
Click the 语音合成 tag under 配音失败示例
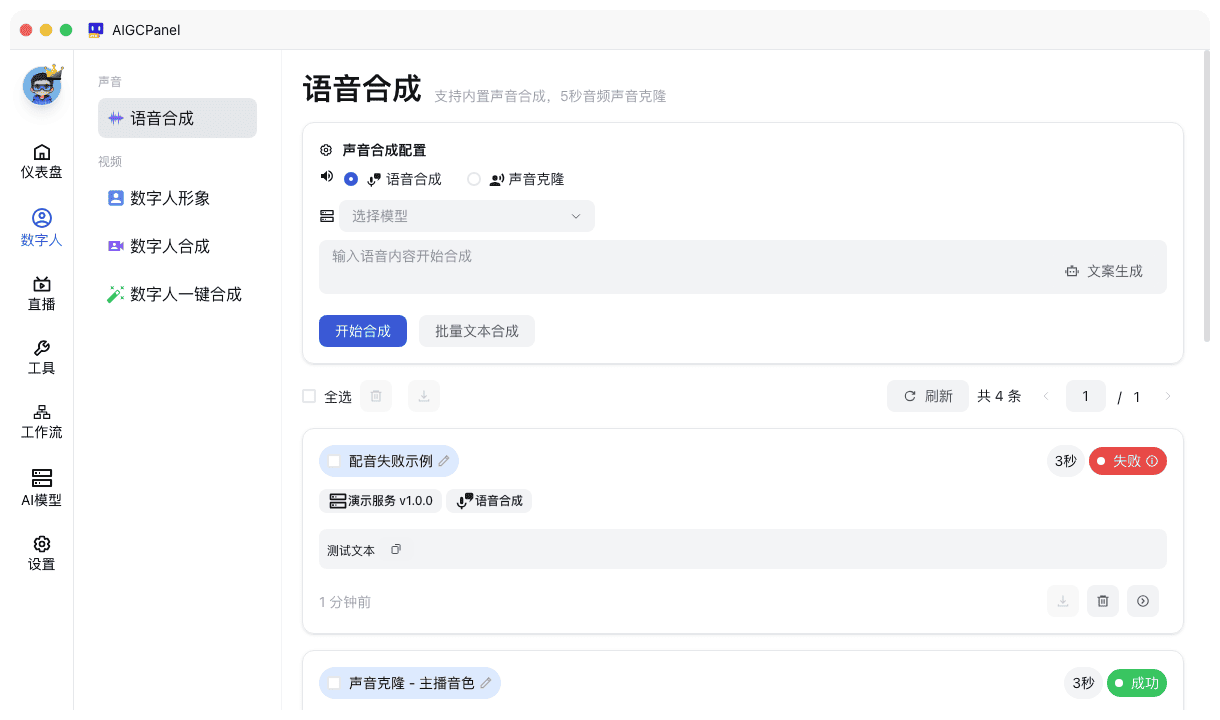coord(489,501)
